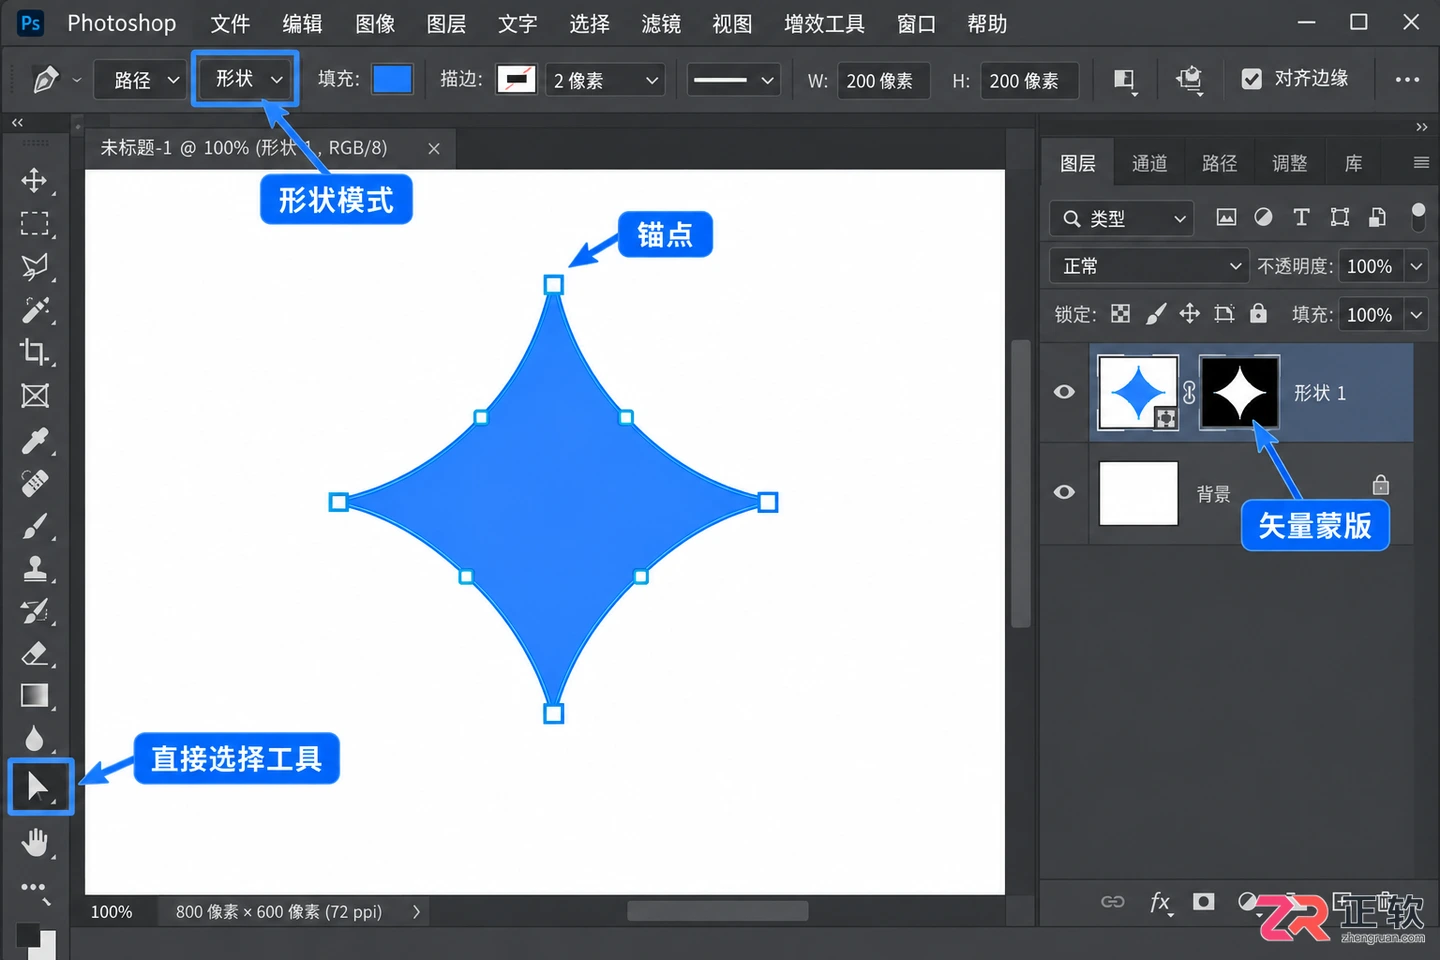Select the Eyedropper tool
1440x960 pixels.
(x=35, y=440)
